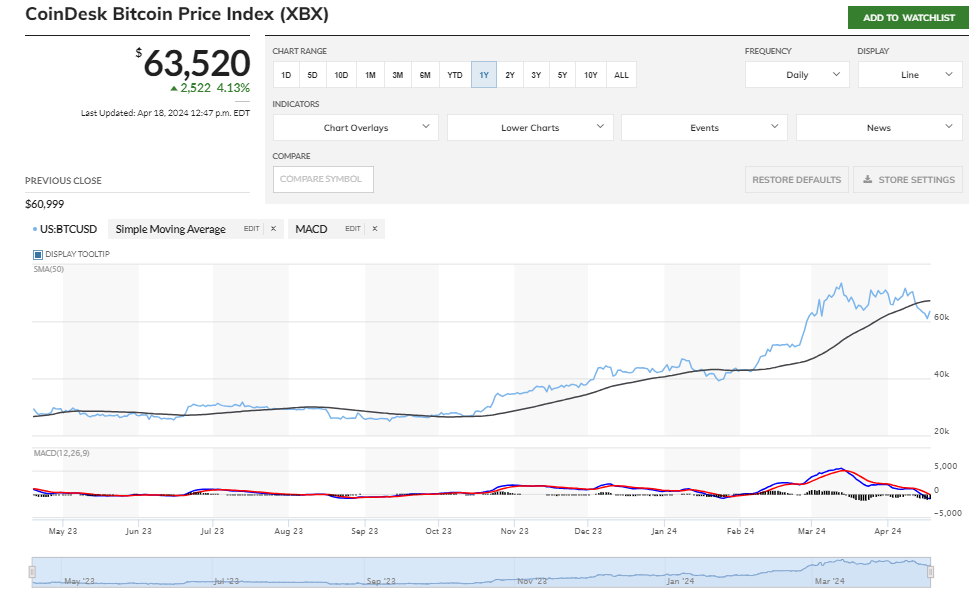The height and width of the screenshot is (602, 969).
Task: Grab the left handle of range navigator
Action: [x=32, y=572]
